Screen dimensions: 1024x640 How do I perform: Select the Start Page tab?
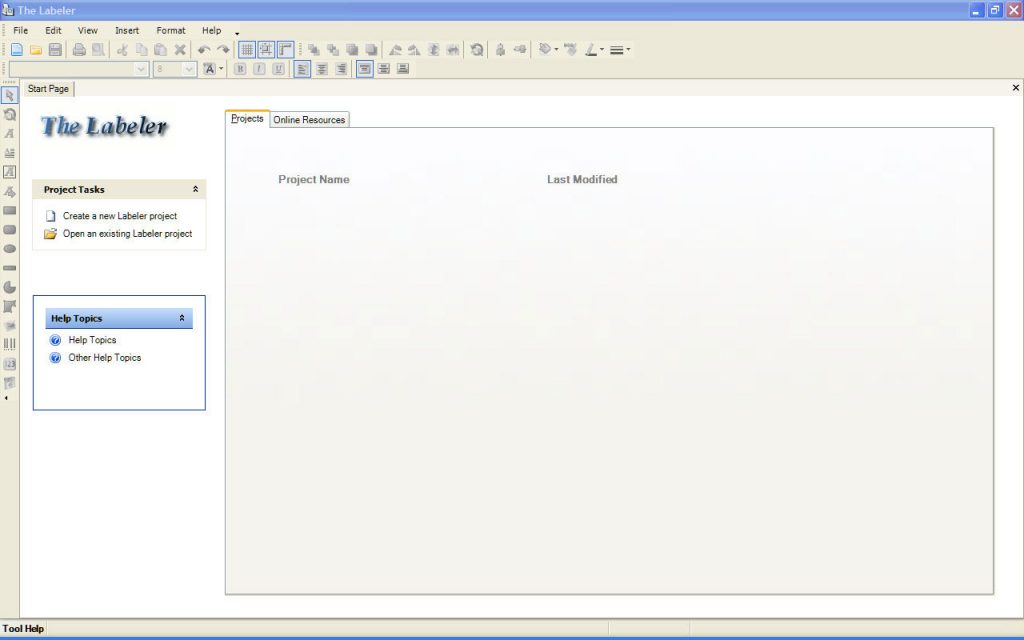pyautogui.click(x=48, y=89)
